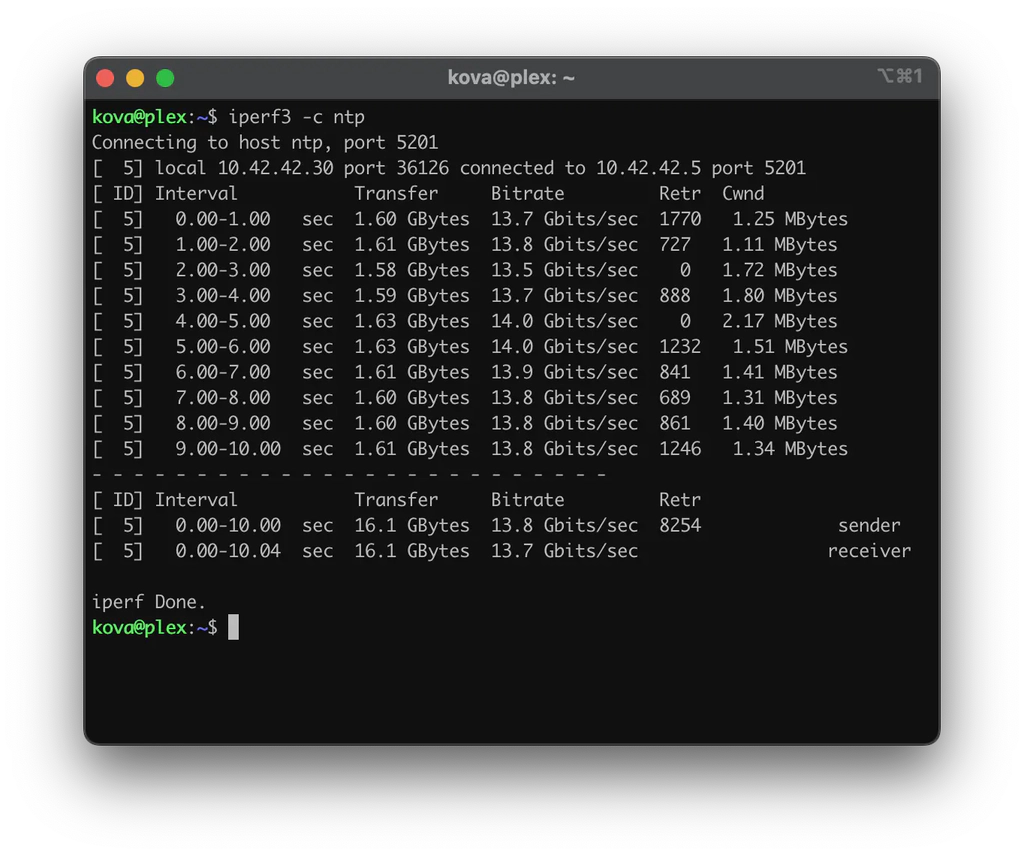Click the first 'Retr' column header

[x=680, y=194]
